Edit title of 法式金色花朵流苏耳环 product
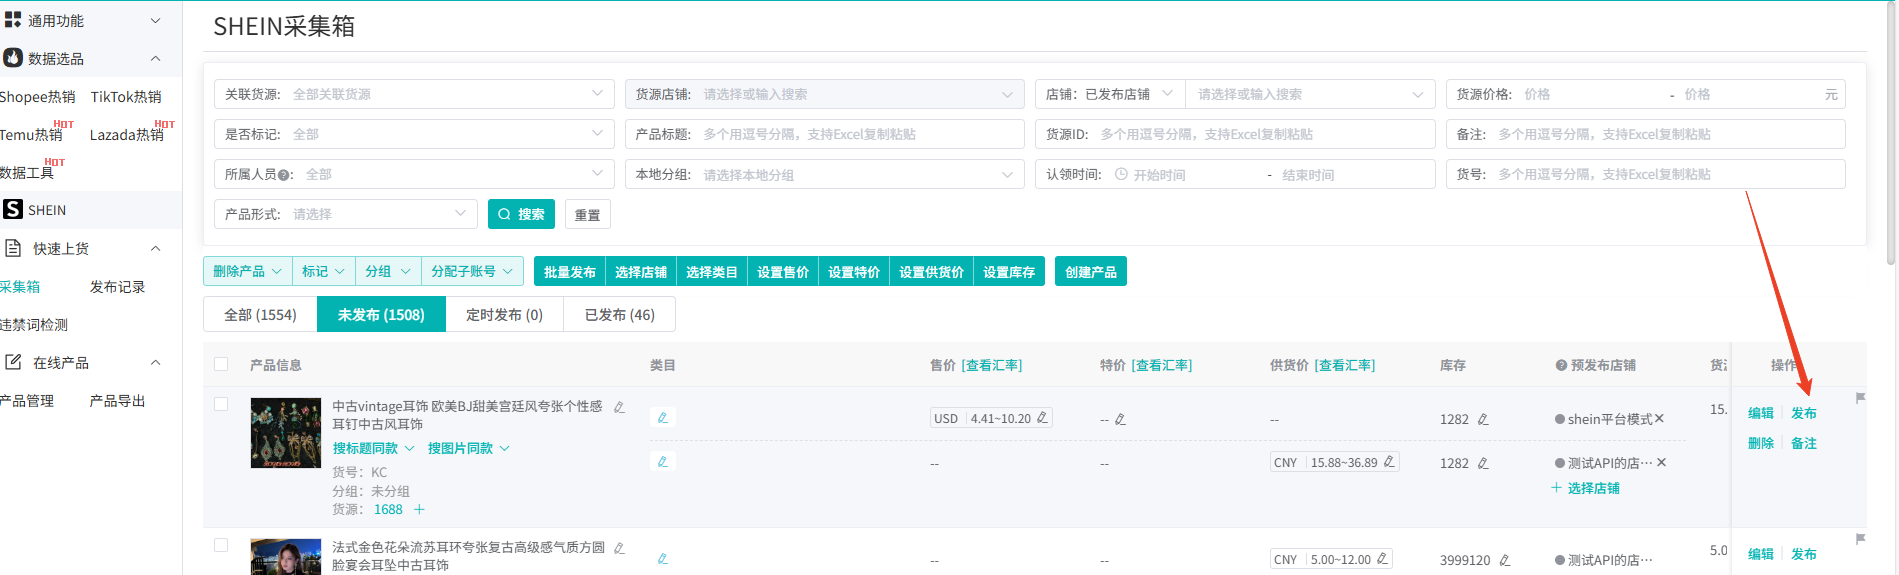The height and width of the screenshot is (575, 1899). point(619,548)
